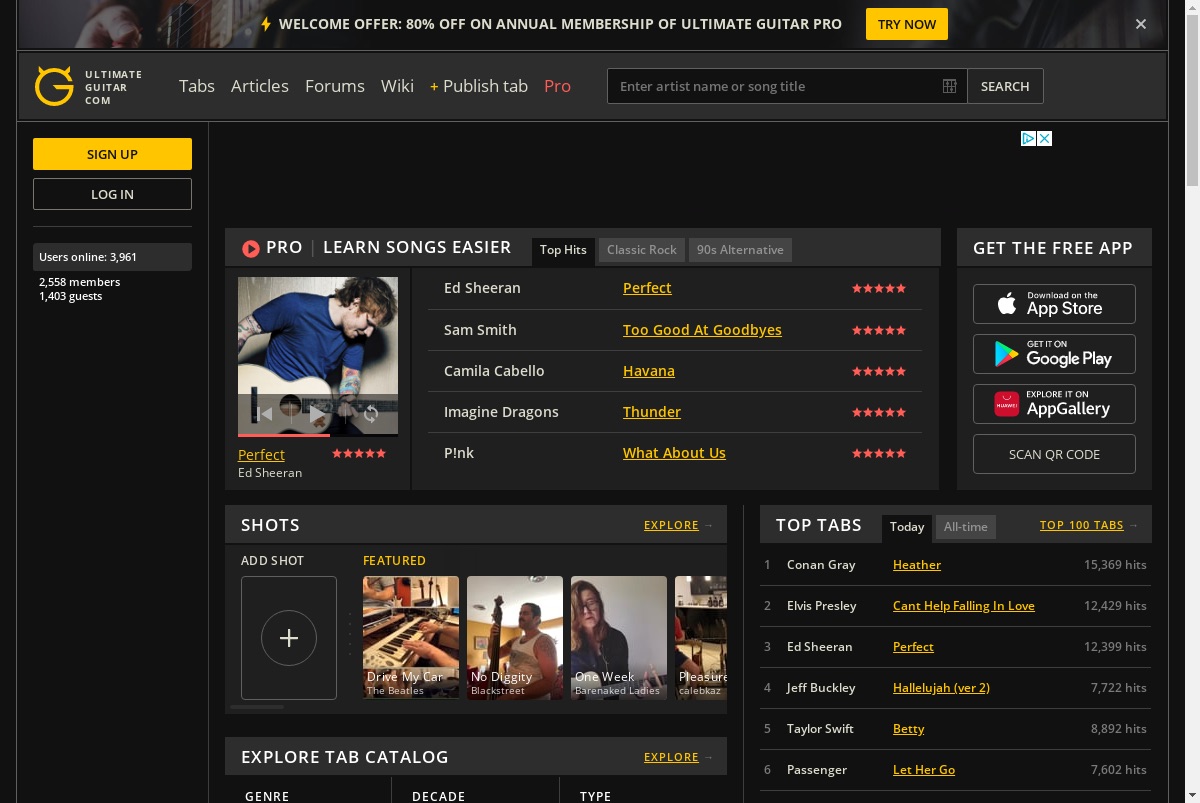Open the Let Her Go tab
Screen dimensions: 1200x803
coord(924,770)
